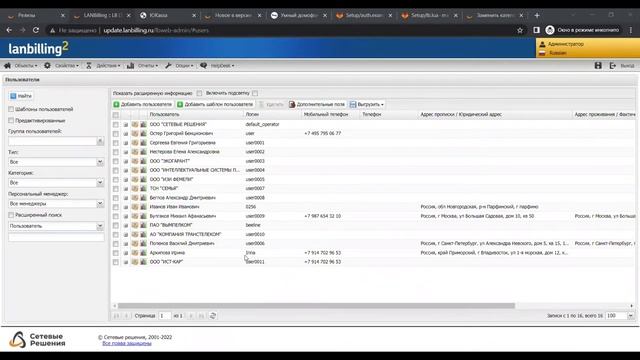
Task: Tick select-all checkbox in table header
Action: [116, 115]
